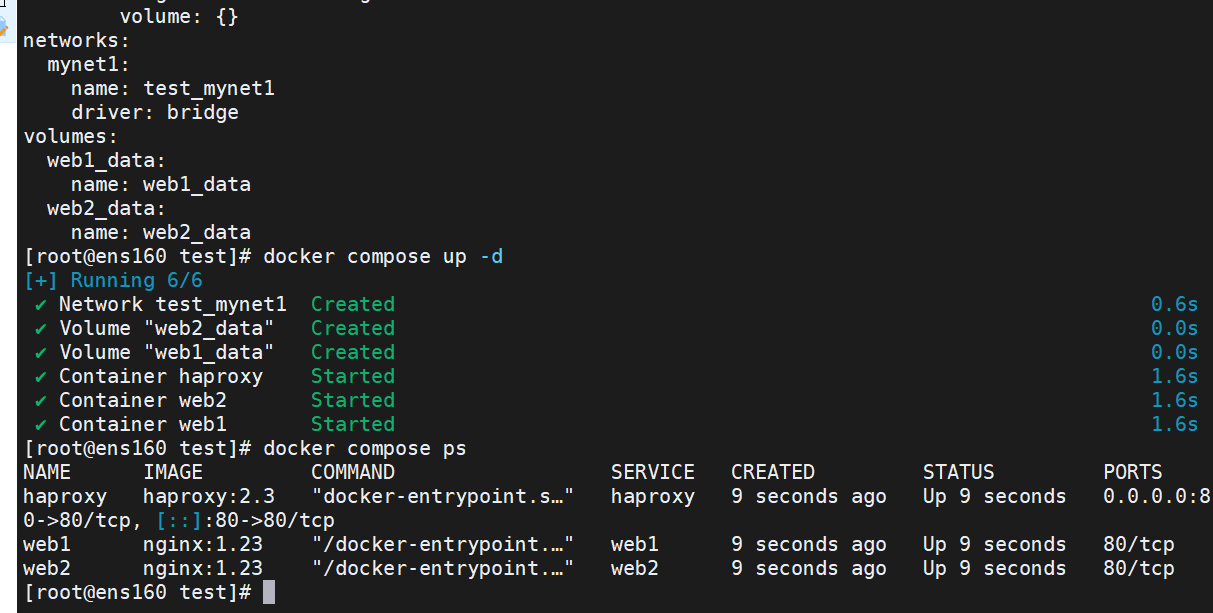The height and width of the screenshot is (613, 1213).
Task: Click the checkmark beside Network test_mynet1
Action: coord(41,304)
